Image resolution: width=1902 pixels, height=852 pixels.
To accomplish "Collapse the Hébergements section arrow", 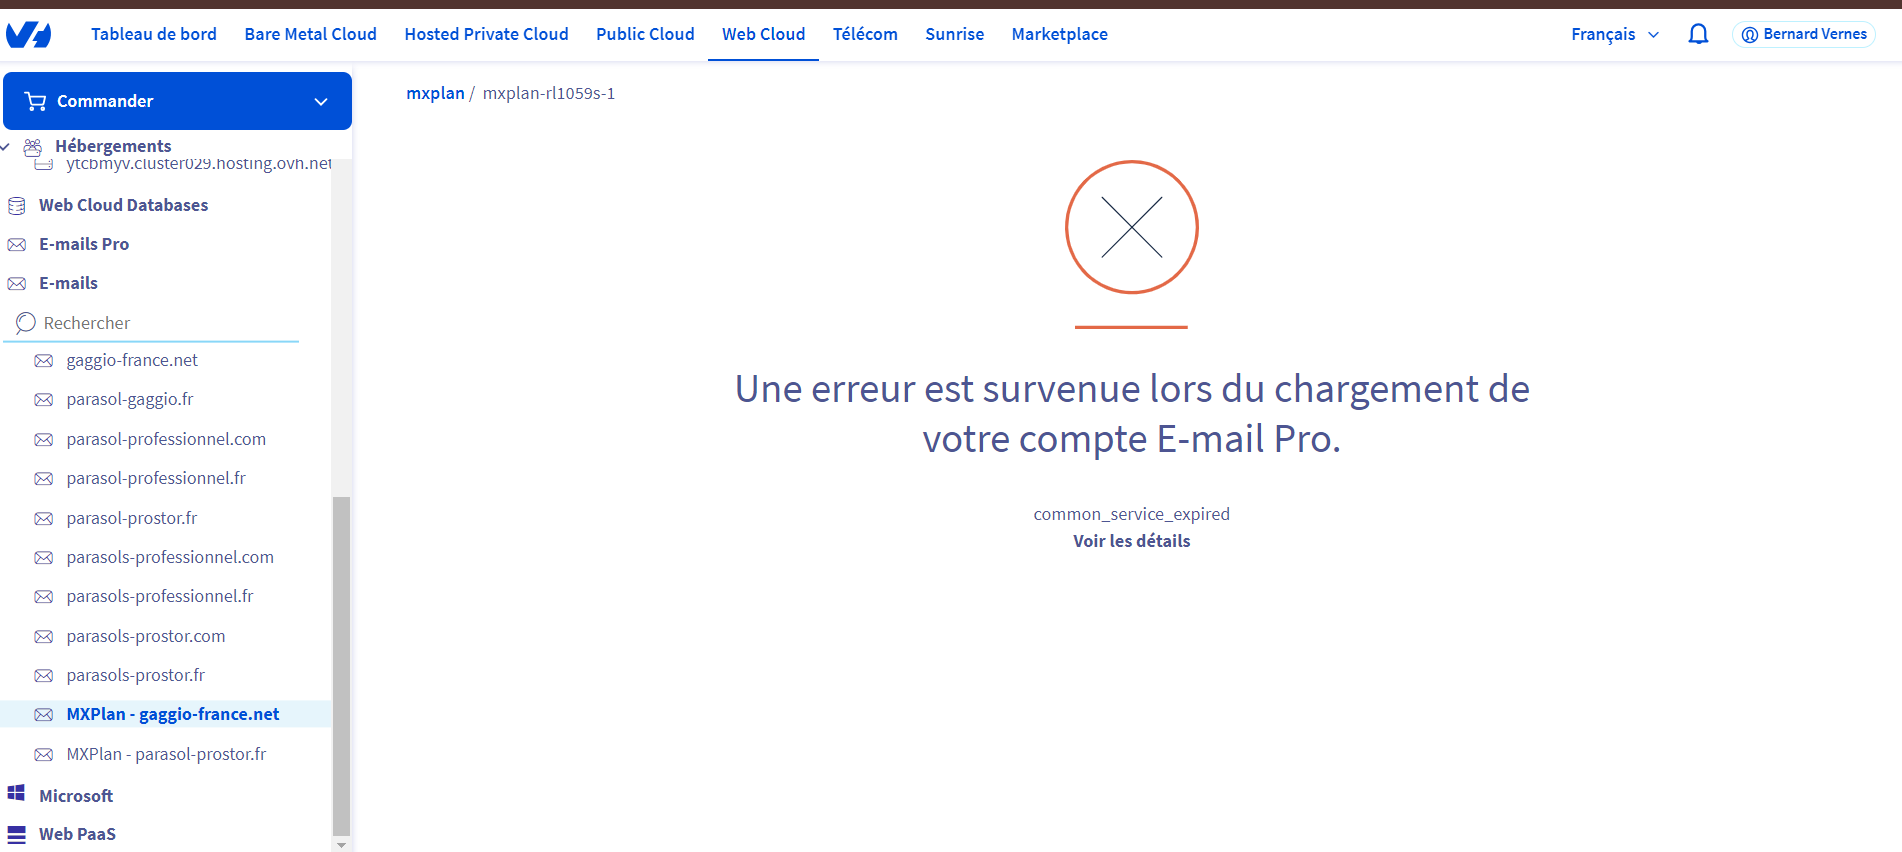I will [6, 147].
